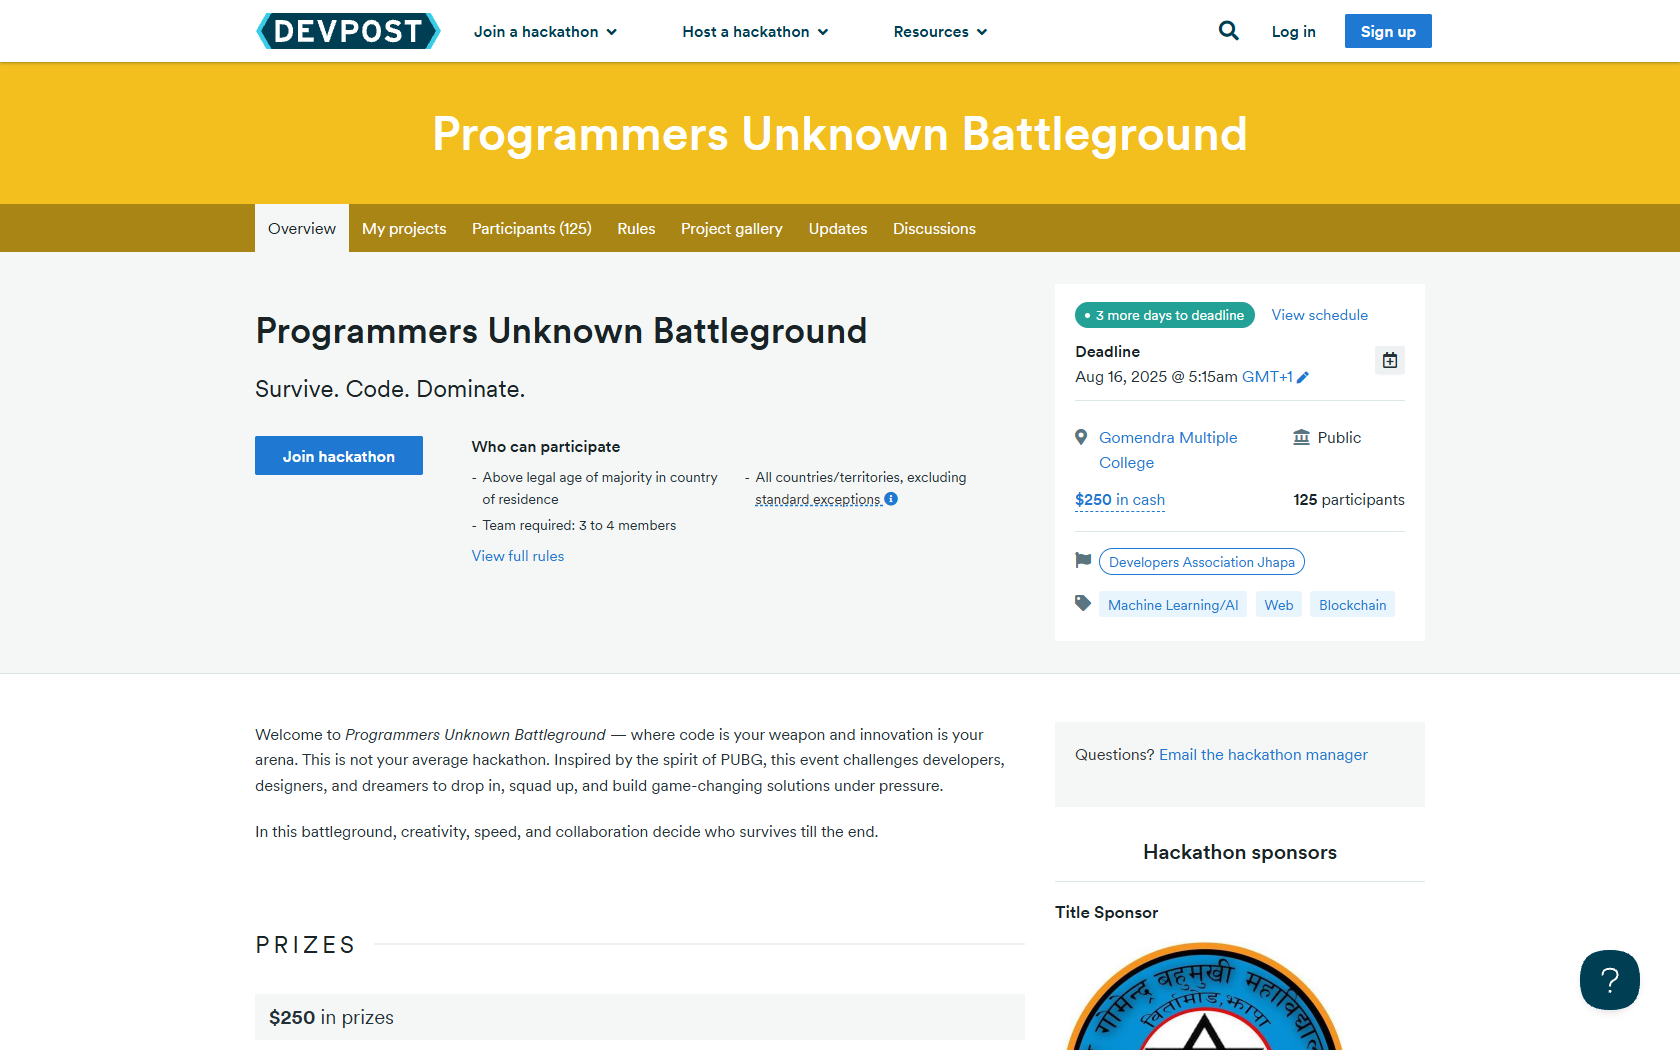Viewport: 1680px width, 1050px height.
Task: Switch to the Participants (125) tab
Action: (531, 229)
